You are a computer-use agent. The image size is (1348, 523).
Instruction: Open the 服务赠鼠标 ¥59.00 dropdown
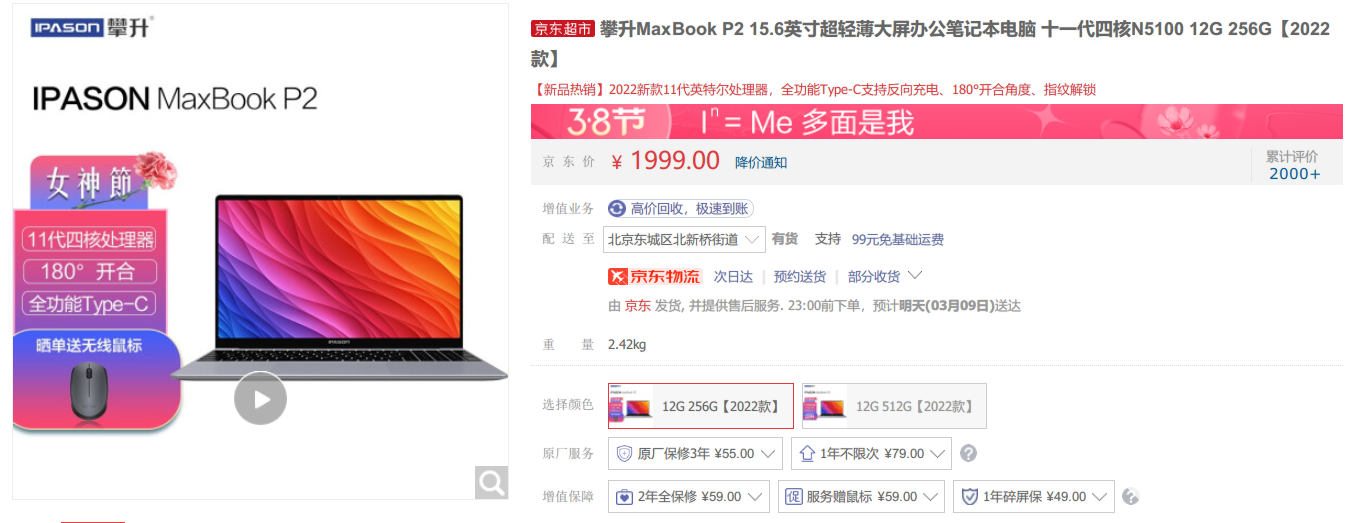coord(861,496)
